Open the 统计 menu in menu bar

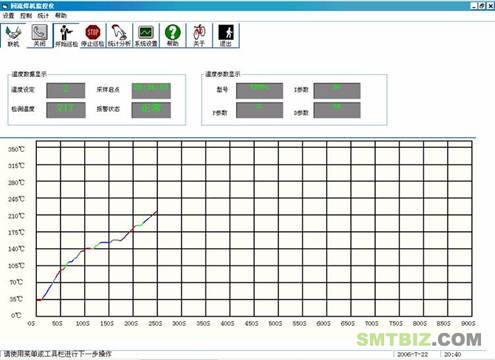(43, 16)
